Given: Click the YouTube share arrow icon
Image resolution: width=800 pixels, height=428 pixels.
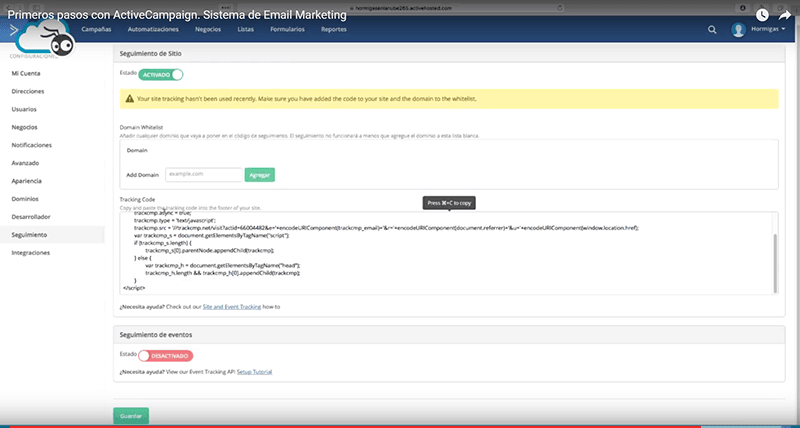Looking at the screenshot, I should click(784, 15).
